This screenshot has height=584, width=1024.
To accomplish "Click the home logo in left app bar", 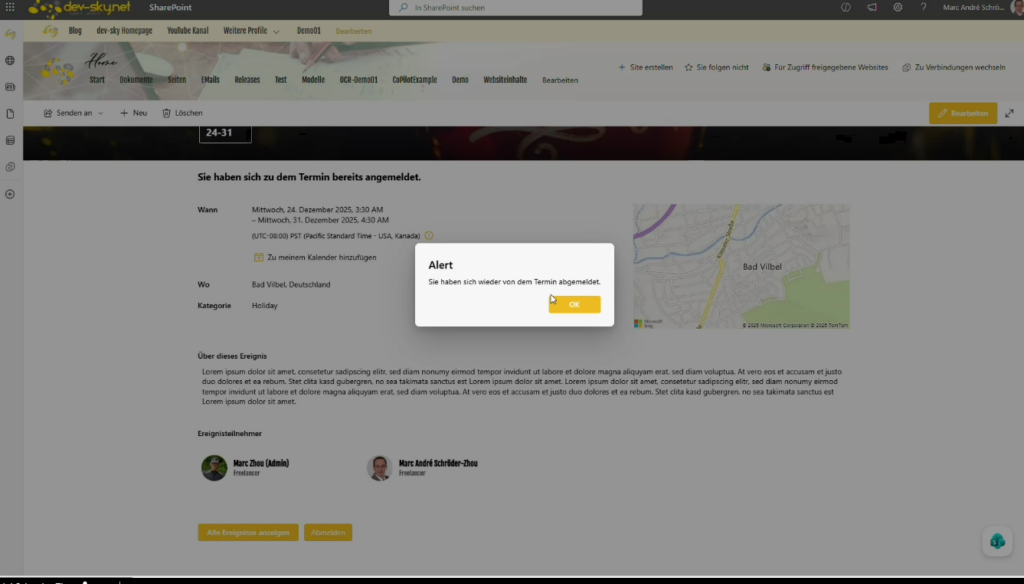I will click(x=10, y=34).
